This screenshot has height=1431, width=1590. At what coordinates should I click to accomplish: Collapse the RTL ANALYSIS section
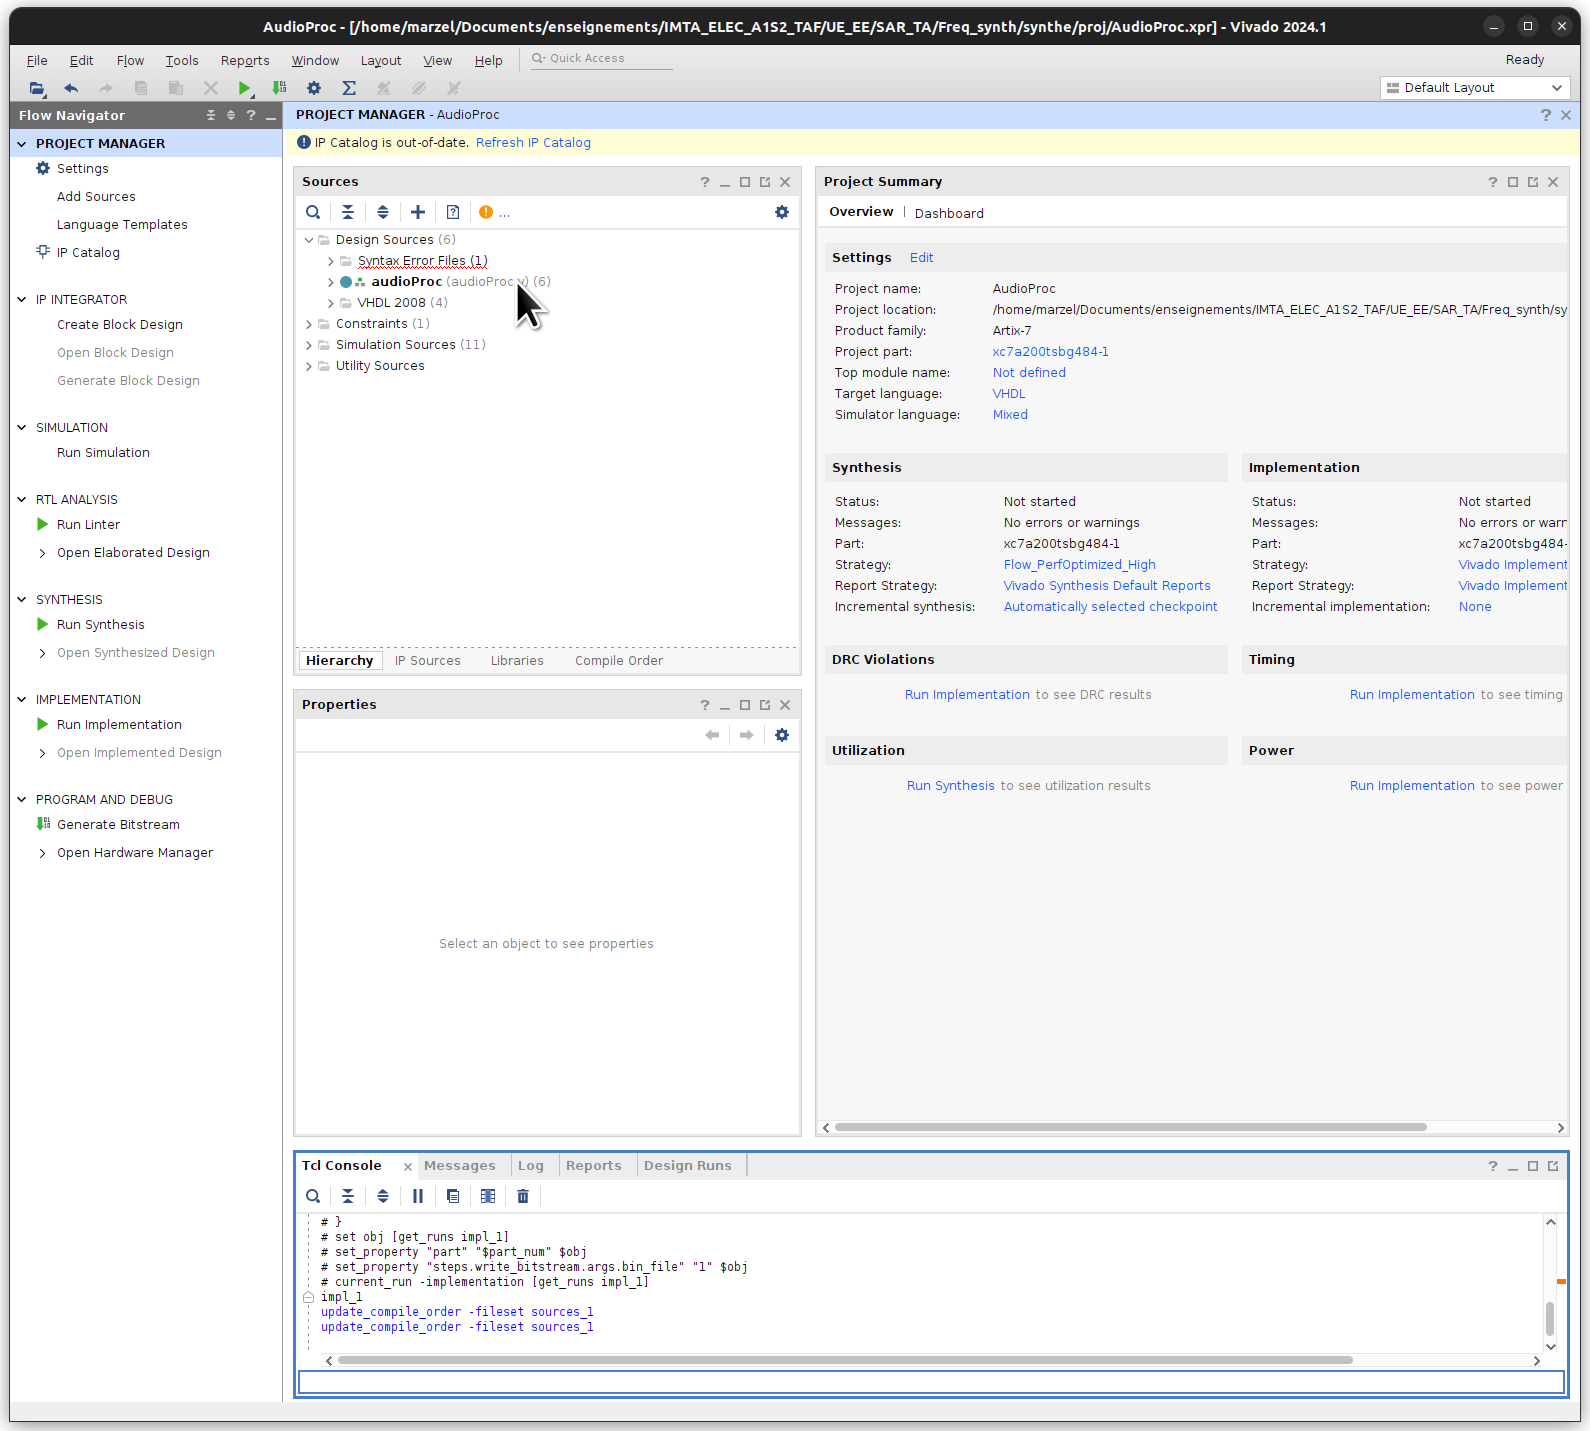point(22,500)
